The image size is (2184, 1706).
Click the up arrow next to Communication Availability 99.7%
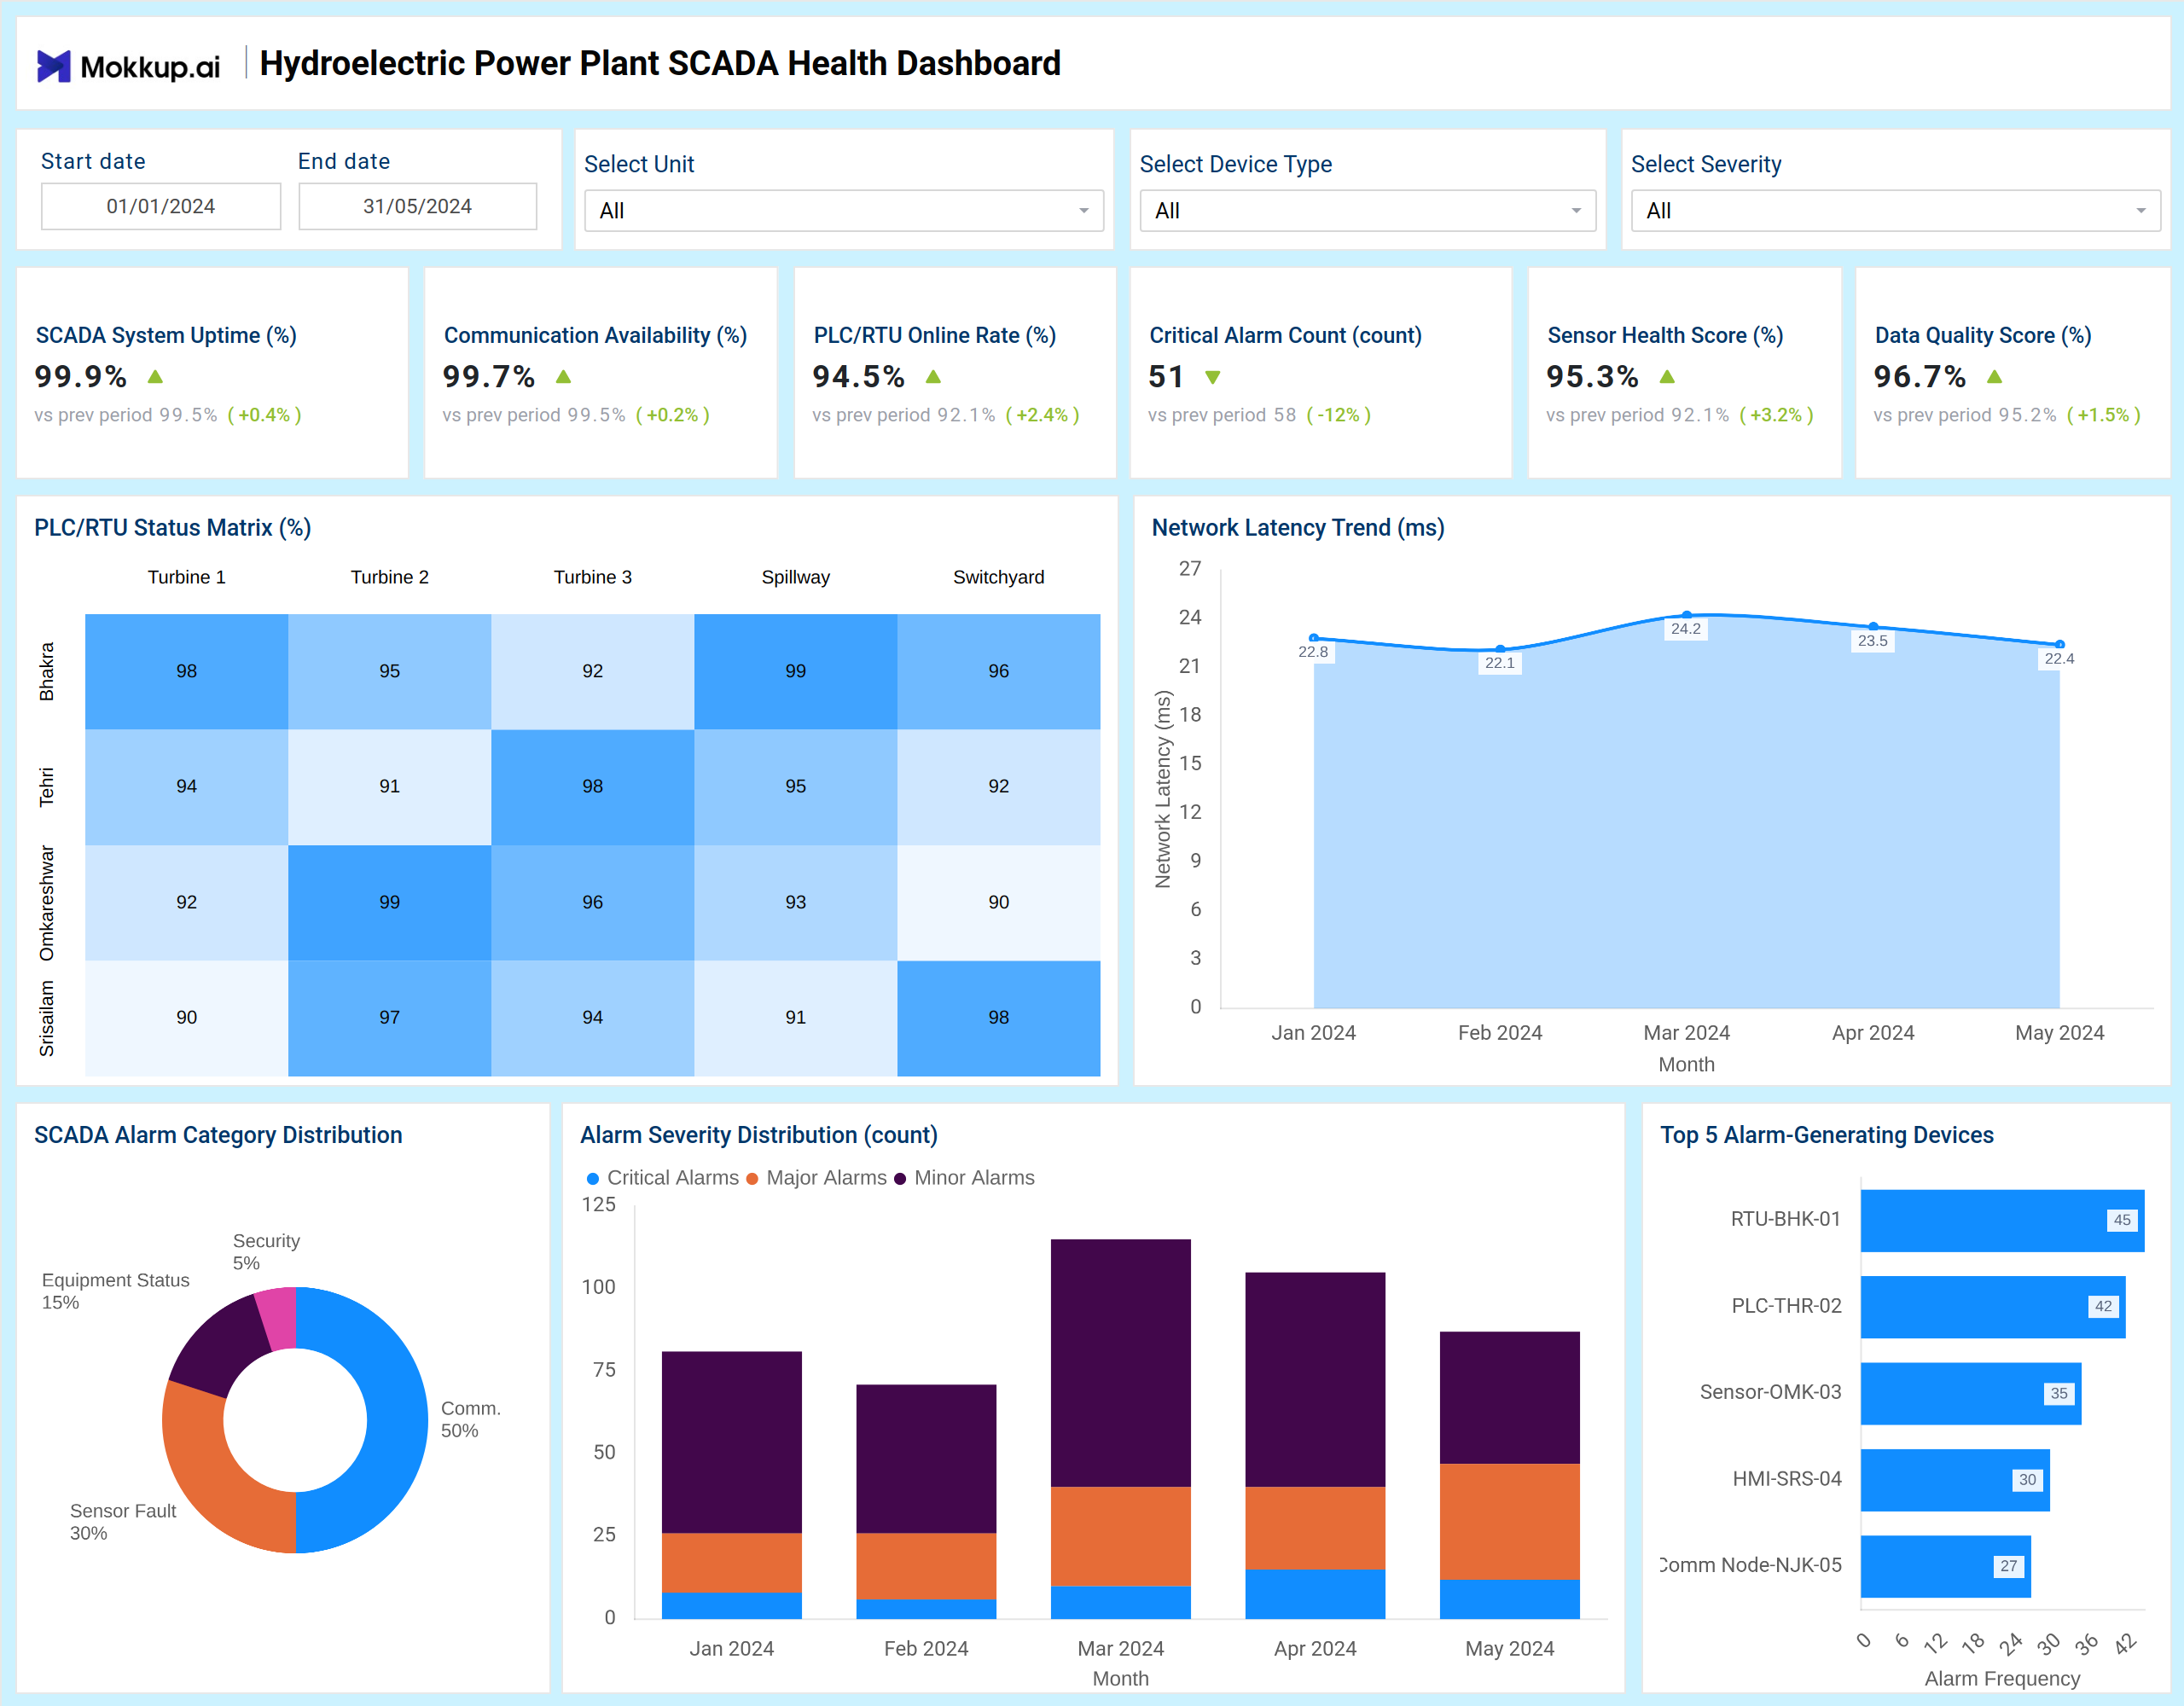click(x=563, y=377)
